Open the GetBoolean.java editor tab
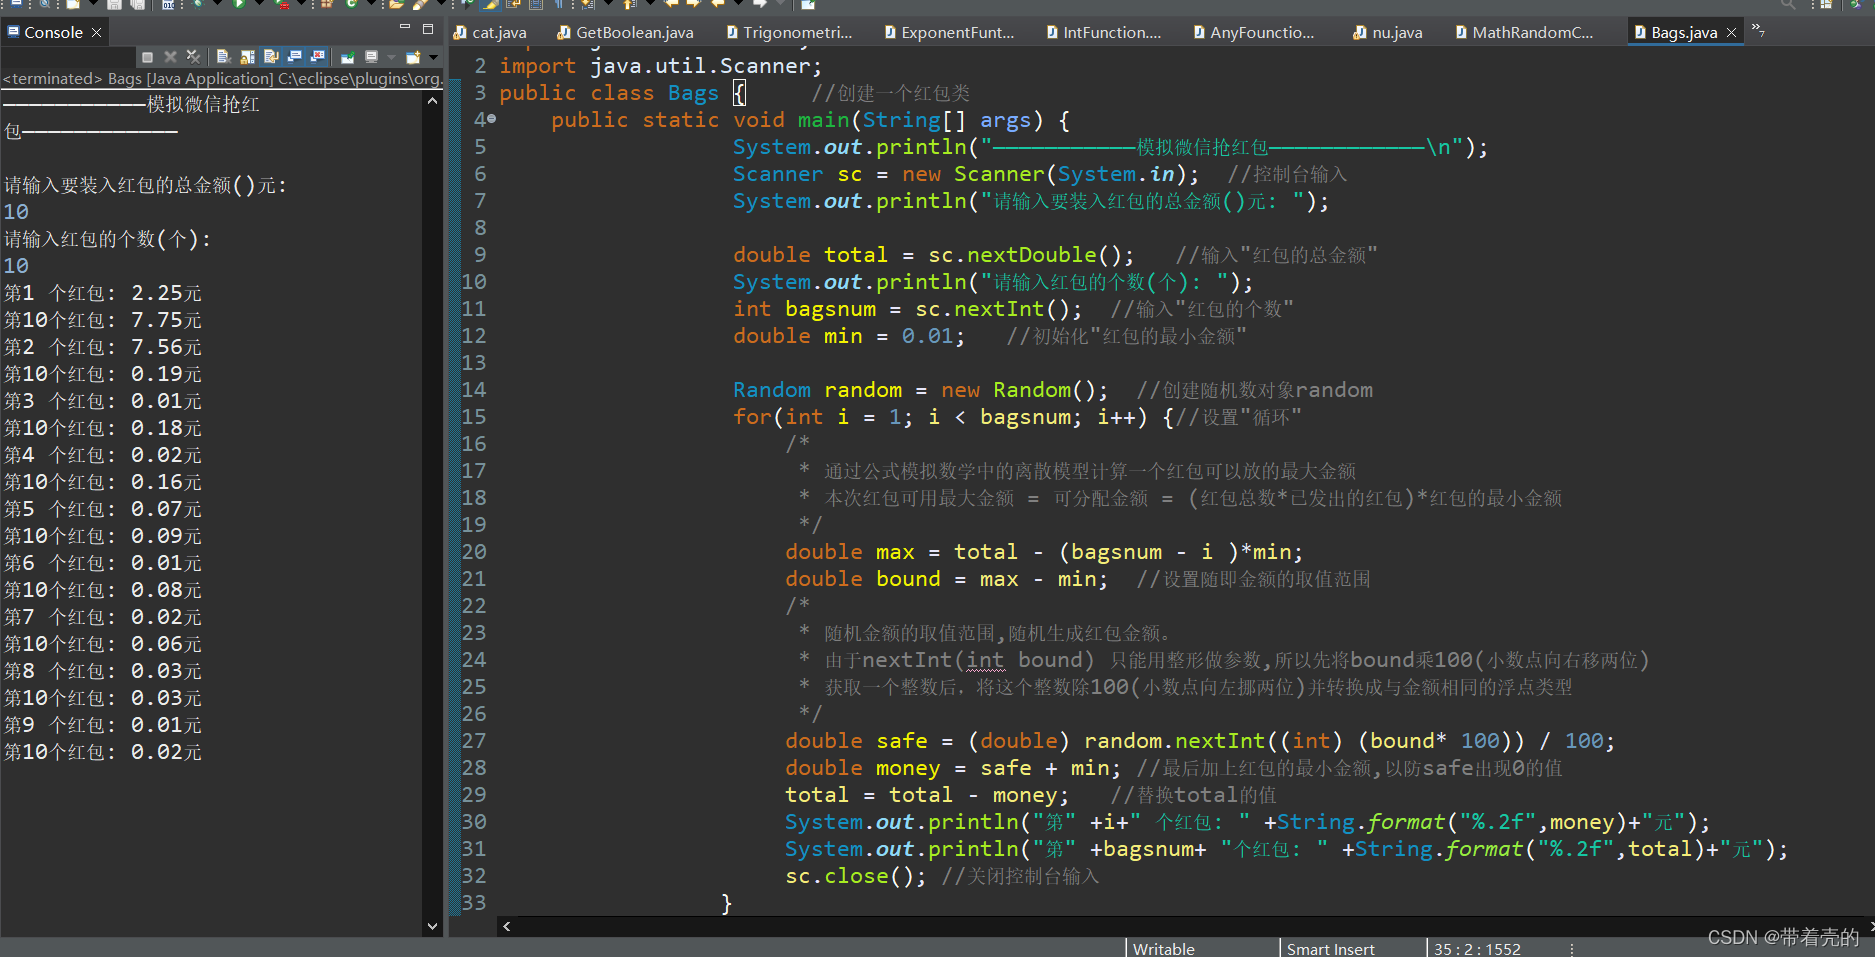The image size is (1875, 957). point(625,32)
